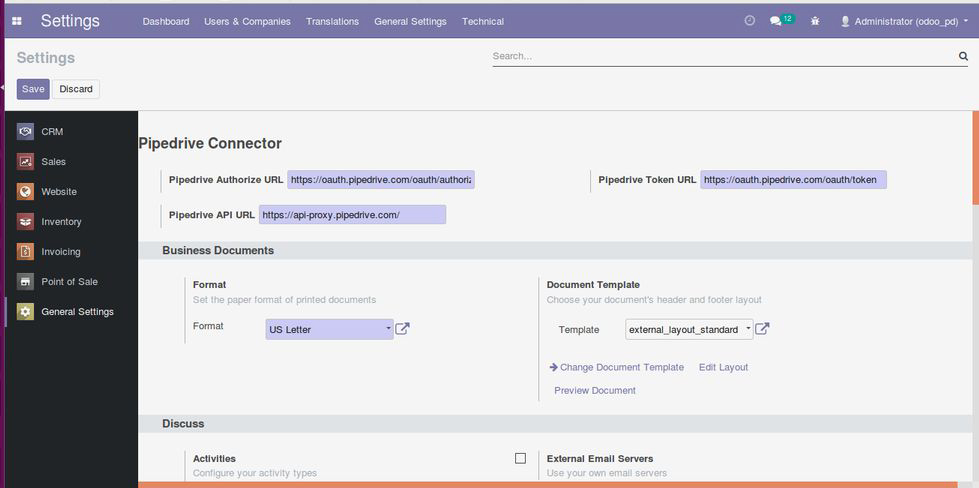979x488 pixels.
Task: Open the US Letter format dropdown
Action: point(330,329)
